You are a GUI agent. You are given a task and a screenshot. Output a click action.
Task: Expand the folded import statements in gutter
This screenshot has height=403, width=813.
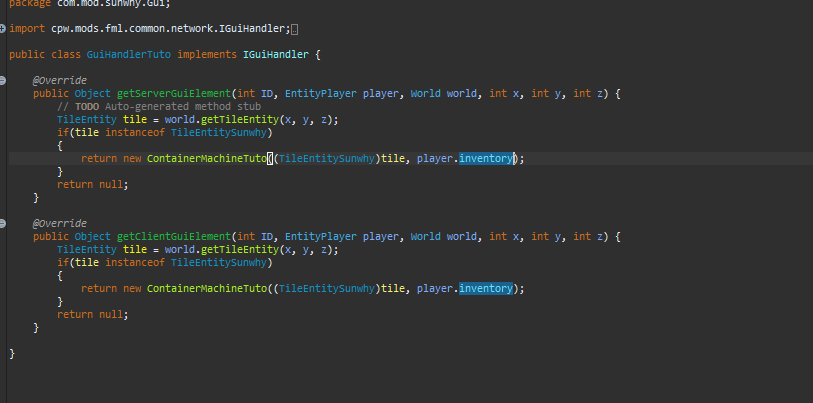pos(3,28)
